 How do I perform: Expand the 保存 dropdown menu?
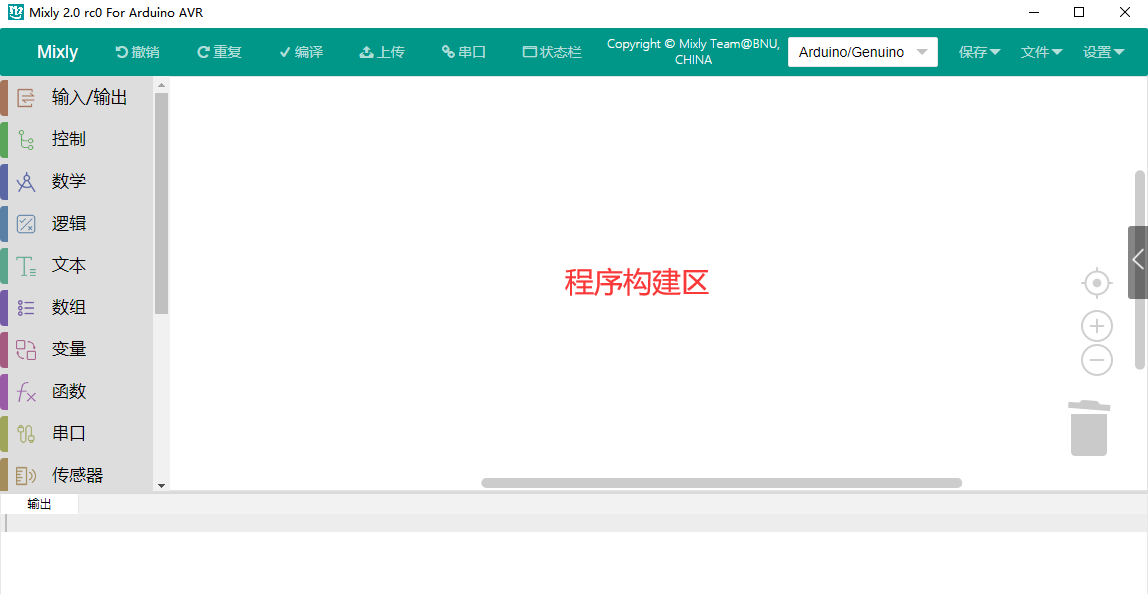coord(979,52)
